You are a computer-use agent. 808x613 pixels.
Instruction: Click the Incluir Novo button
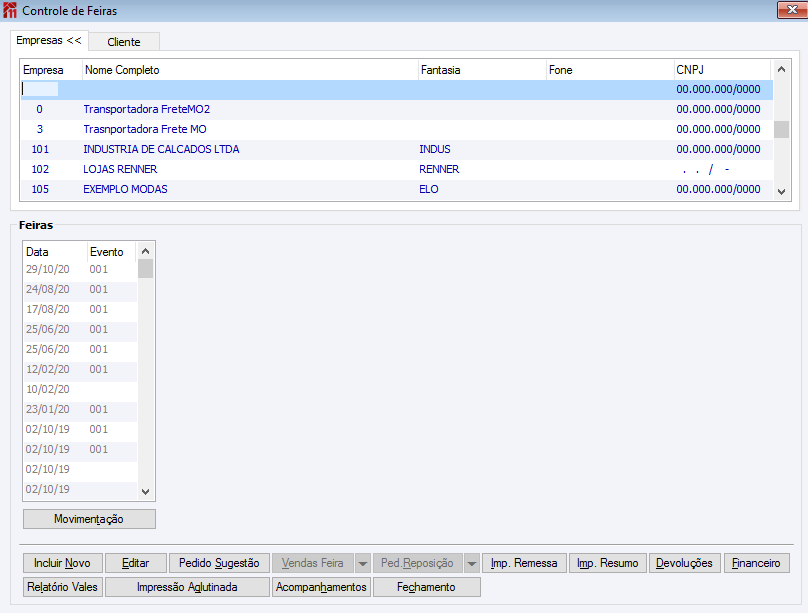(62, 563)
